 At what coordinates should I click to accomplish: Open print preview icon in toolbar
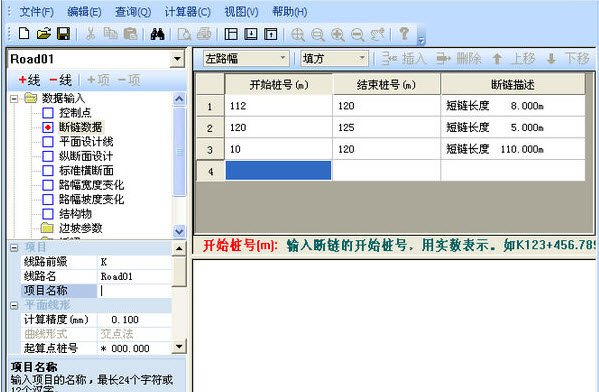coord(184,34)
